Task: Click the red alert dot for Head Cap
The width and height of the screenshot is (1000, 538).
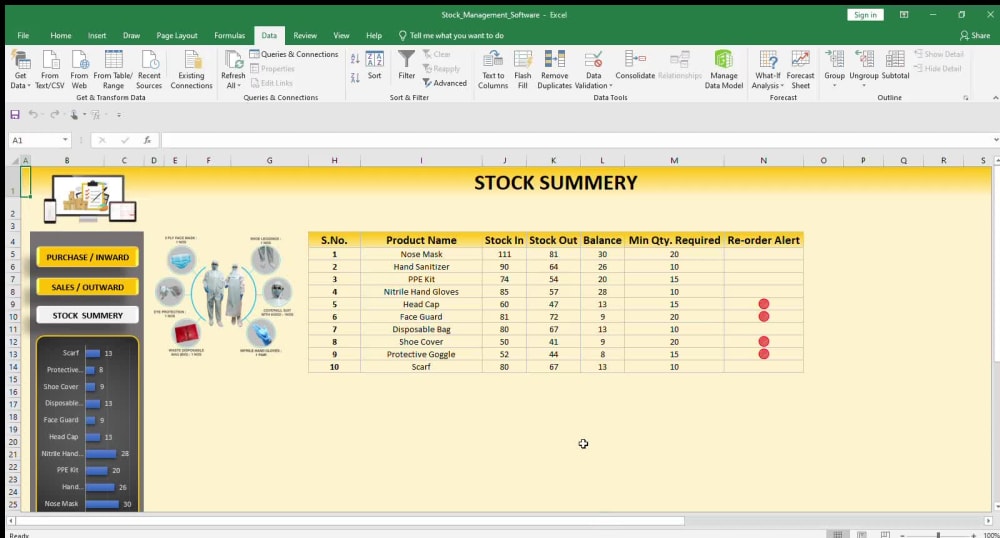Action: pyautogui.click(x=763, y=304)
